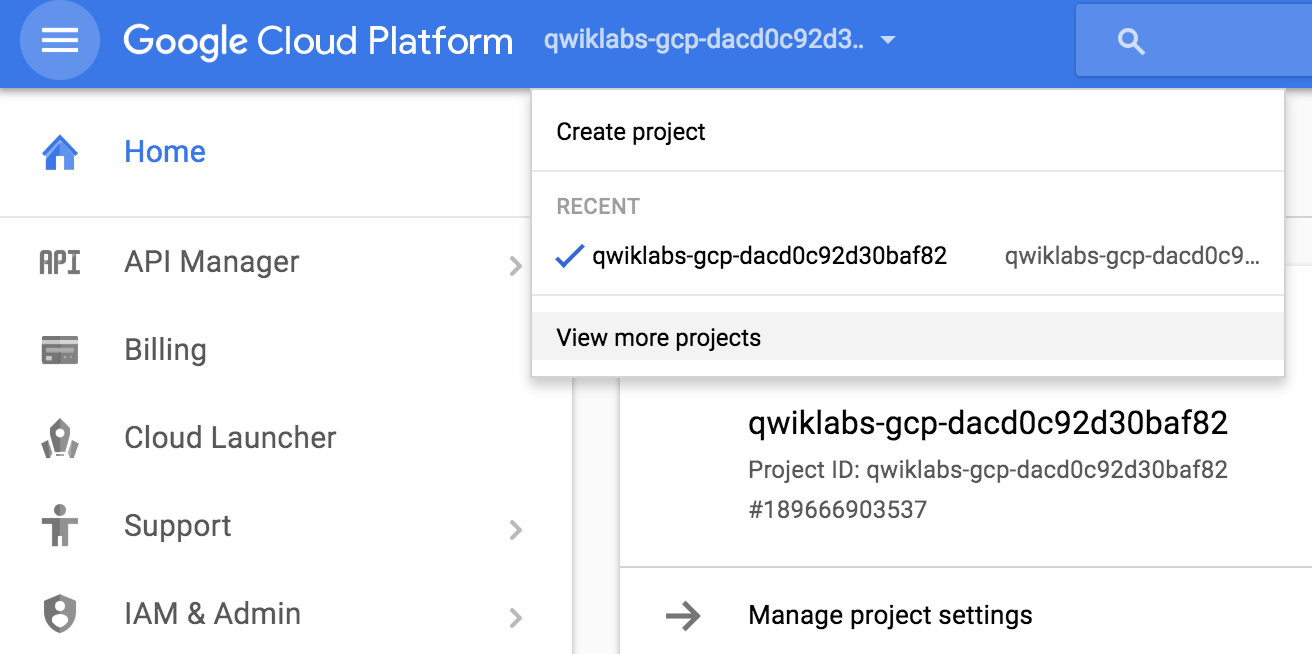The width and height of the screenshot is (1312, 654).
Task: Expand the API Manager submenu chevron
Action: tap(515, 265)
